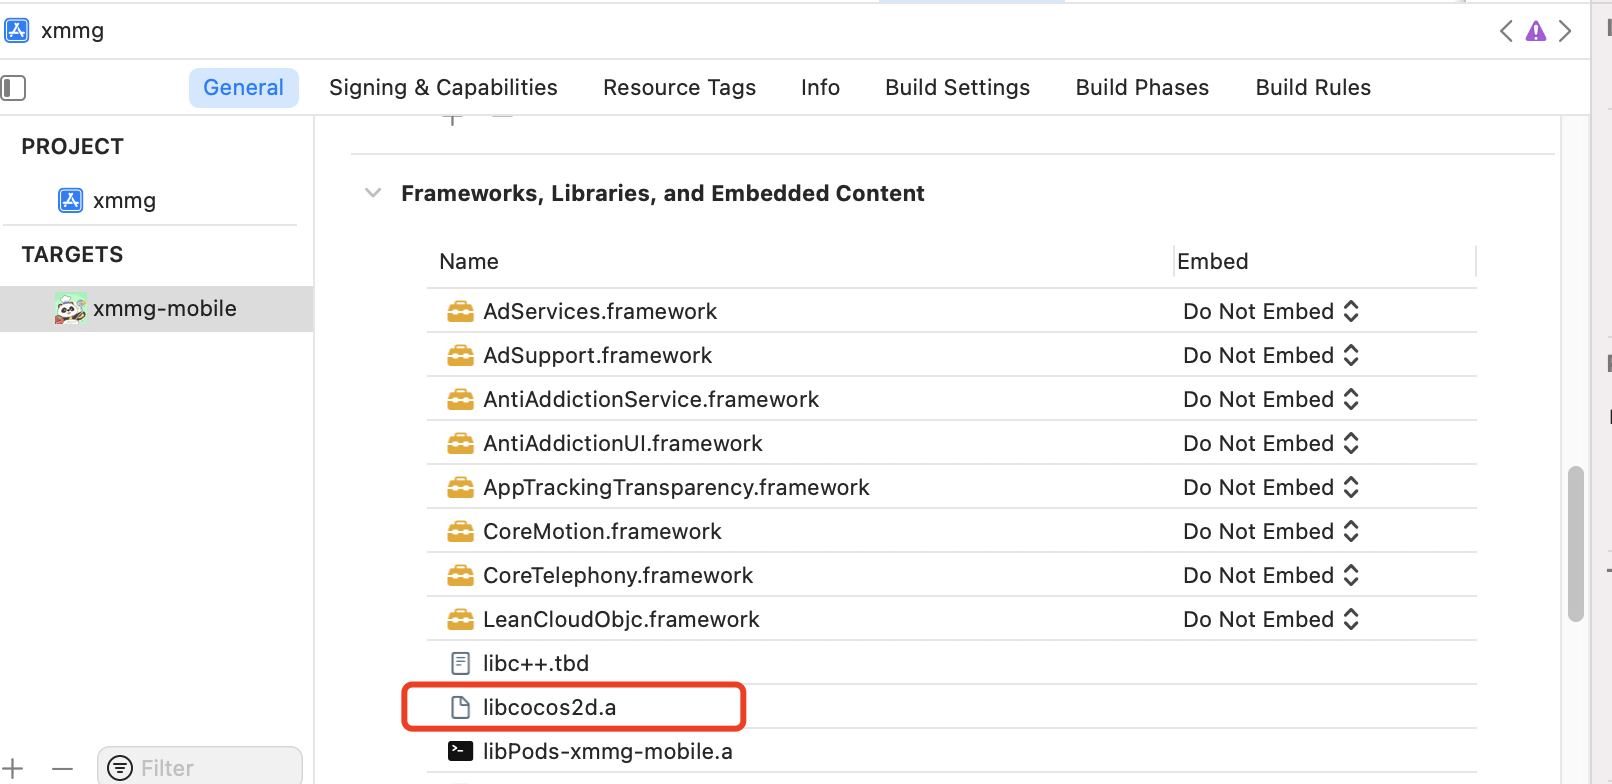
Task: Click the xmmg project icon in header
Action: click(x=17, y=31)
